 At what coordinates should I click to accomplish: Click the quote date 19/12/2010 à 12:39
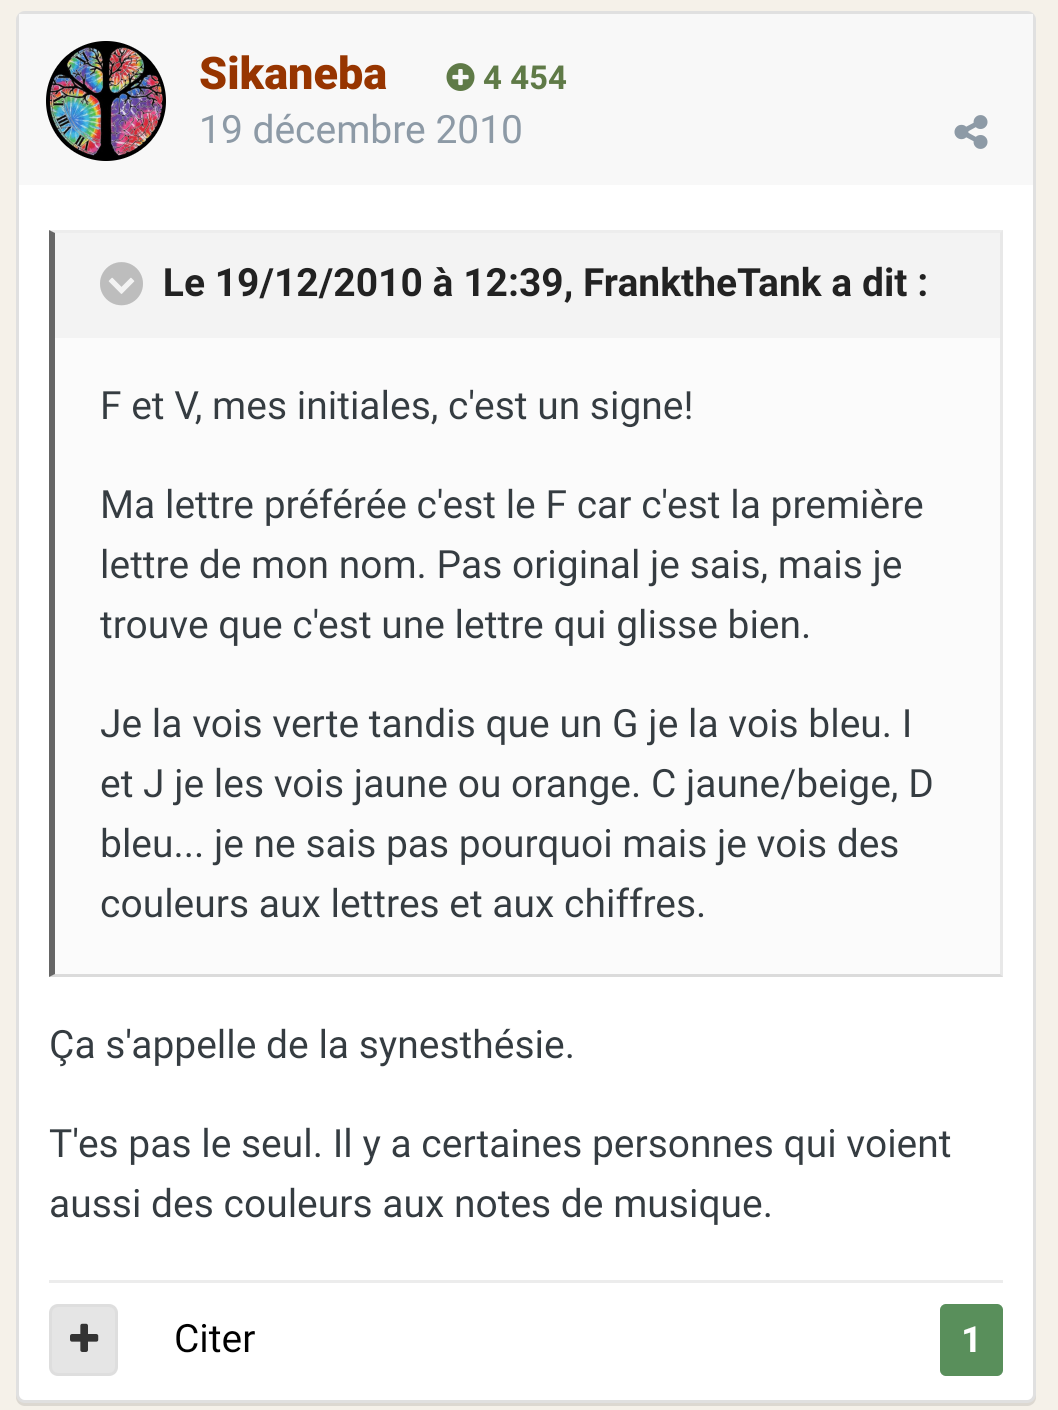391,283
